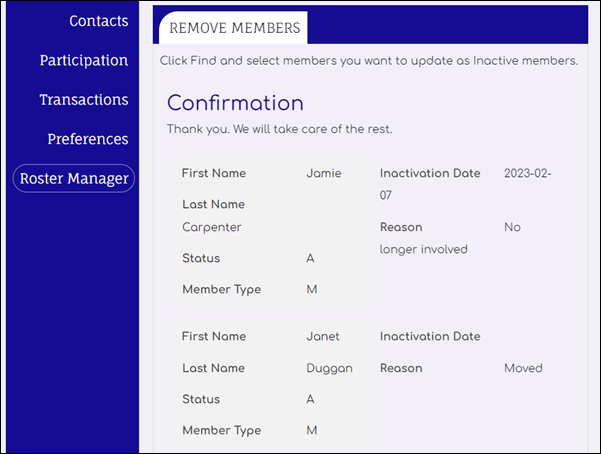Open Transactions from the sidebar
601x454 pixels.
tap(84, 100)
